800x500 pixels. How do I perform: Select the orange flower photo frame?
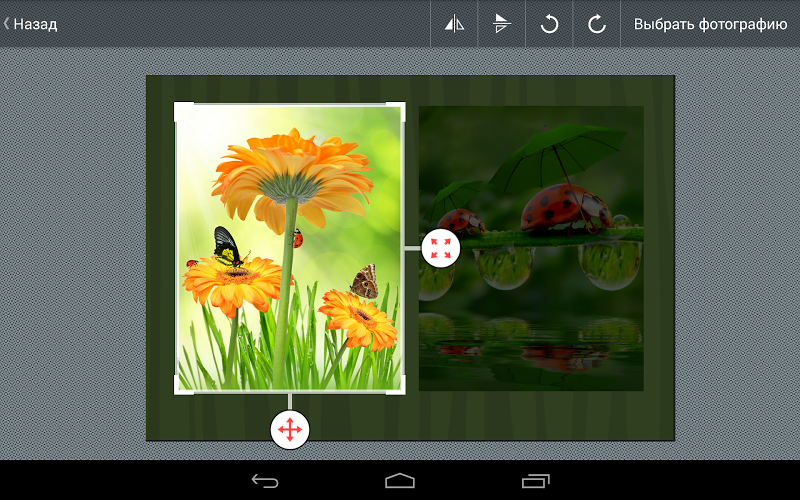coord(290,248)
